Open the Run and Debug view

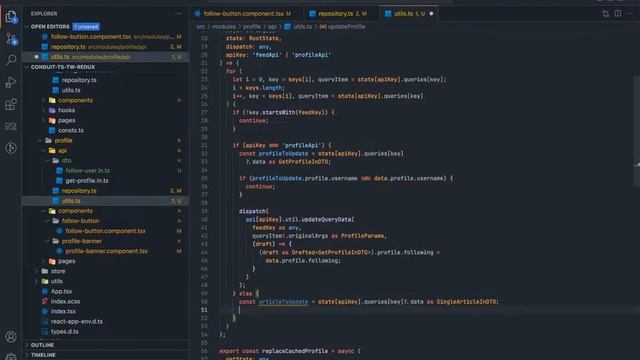pos(11,82)
